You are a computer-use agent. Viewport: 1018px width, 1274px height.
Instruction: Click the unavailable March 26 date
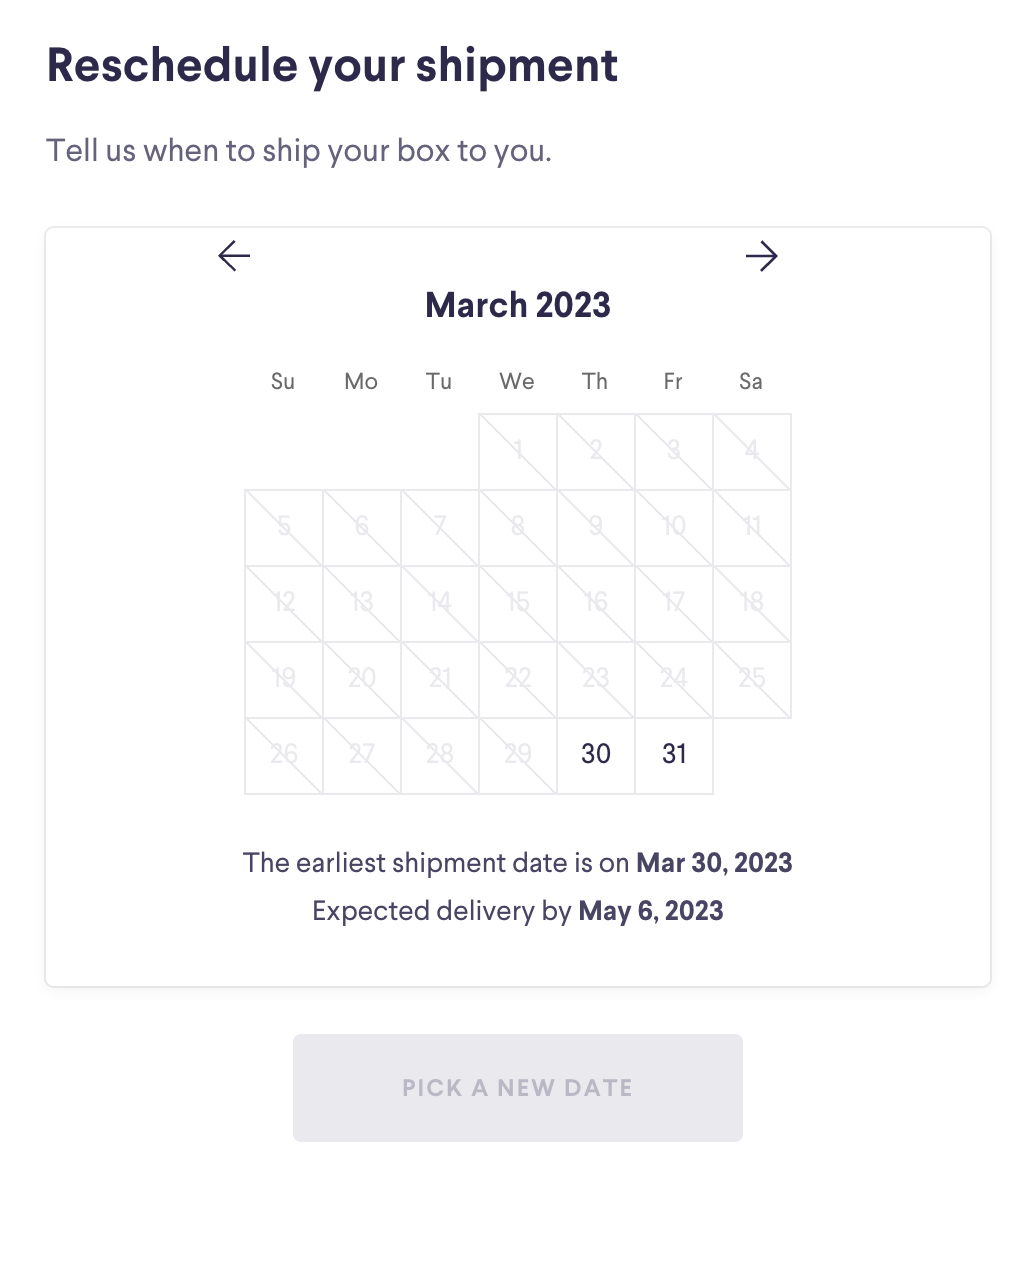tap(284, 755)
